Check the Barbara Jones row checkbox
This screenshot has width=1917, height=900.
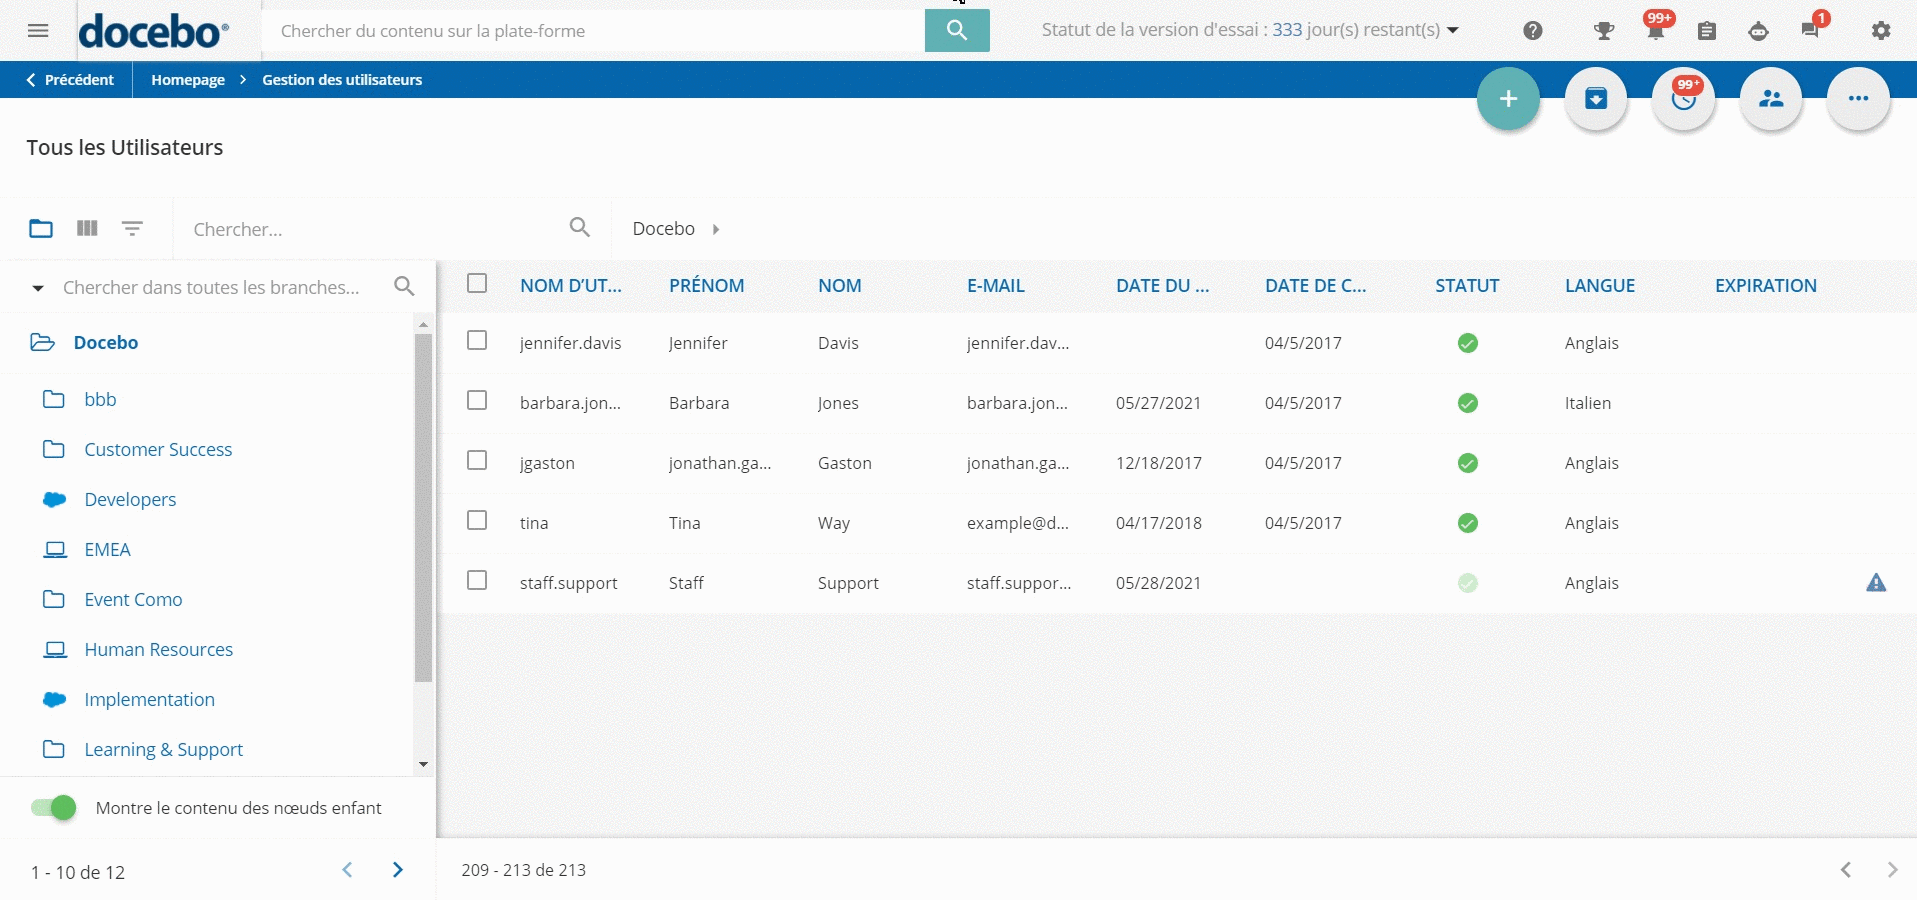[477, 400]
